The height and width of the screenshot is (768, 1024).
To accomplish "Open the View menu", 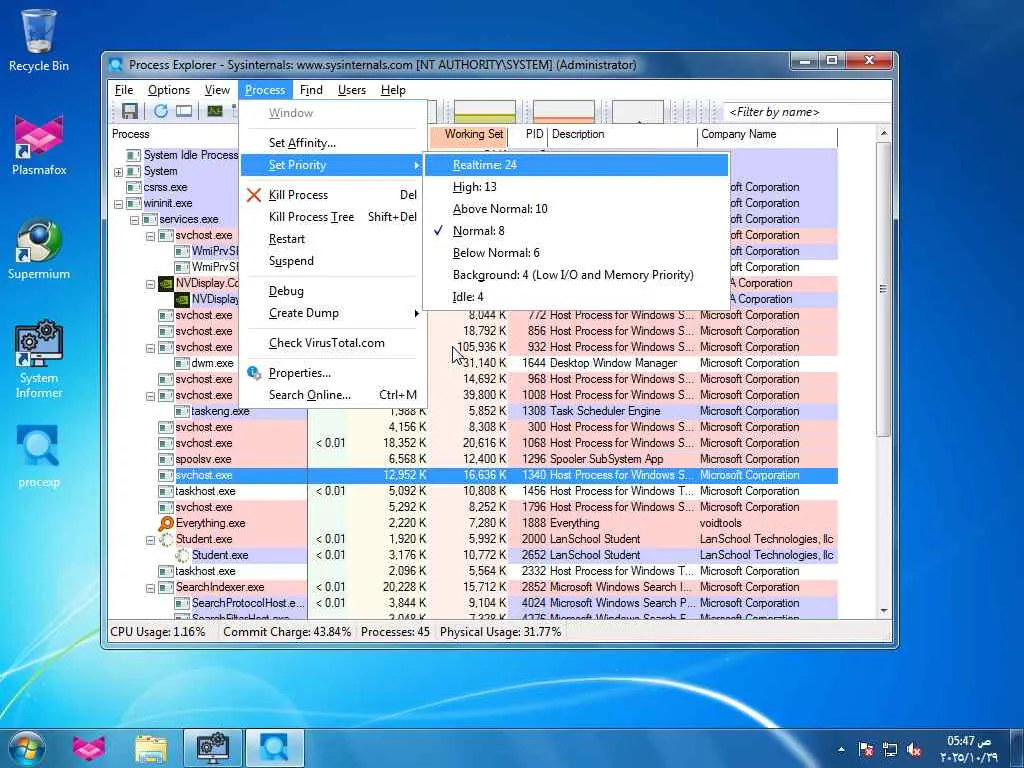I will (217, 90).
